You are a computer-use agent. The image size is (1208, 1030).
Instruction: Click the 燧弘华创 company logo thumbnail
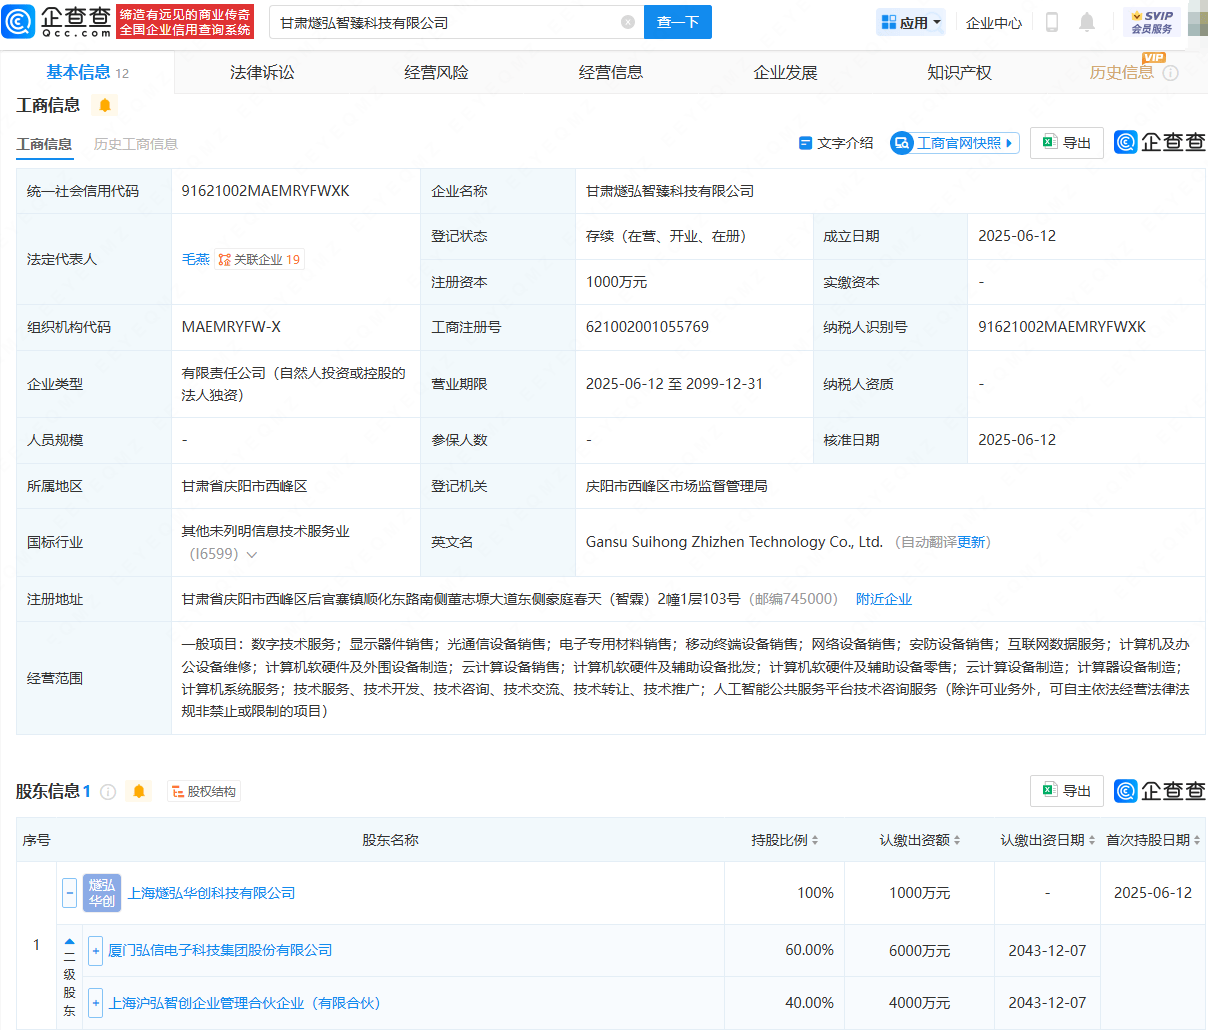pos(101,893)
